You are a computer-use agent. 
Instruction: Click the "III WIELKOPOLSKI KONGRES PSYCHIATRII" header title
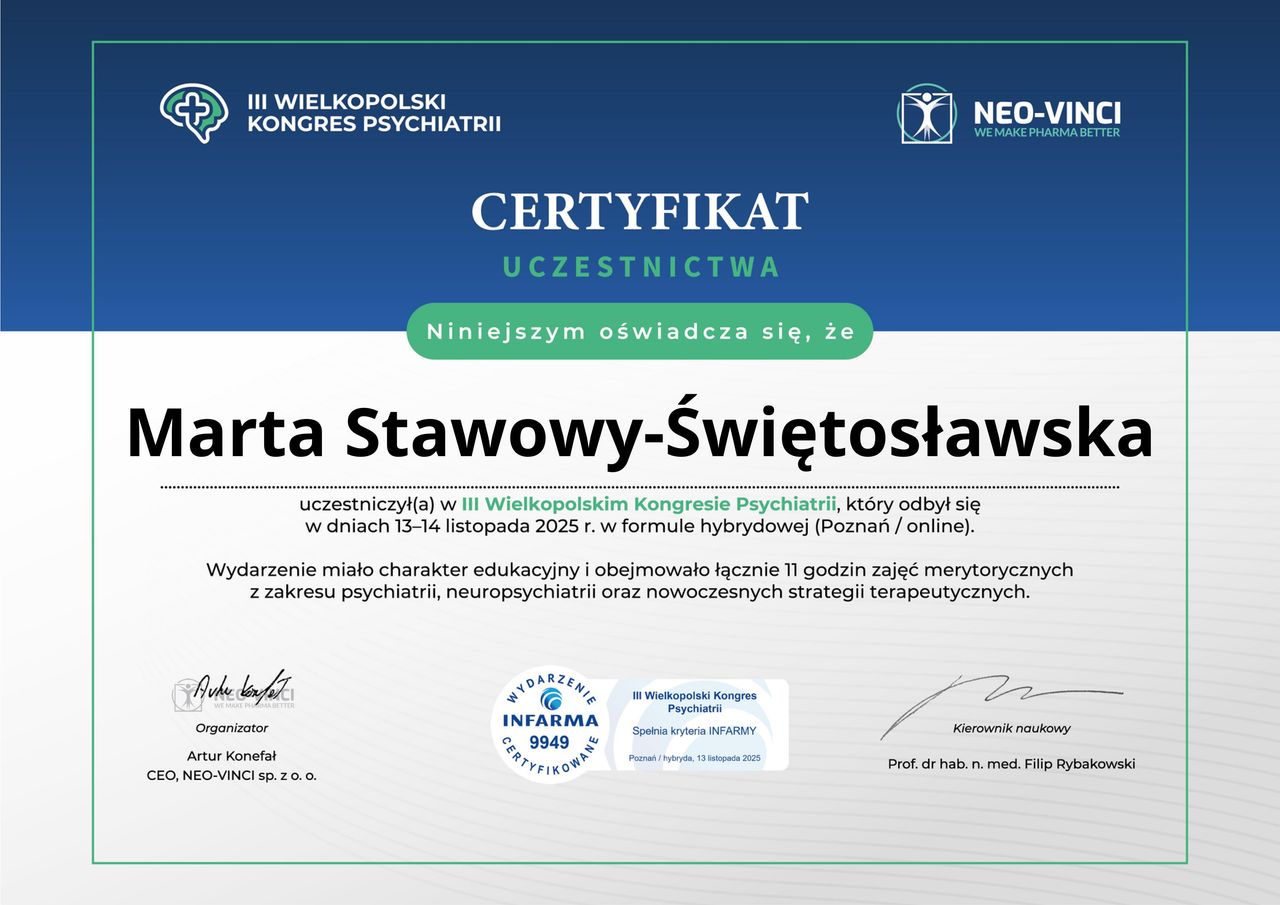373,113
